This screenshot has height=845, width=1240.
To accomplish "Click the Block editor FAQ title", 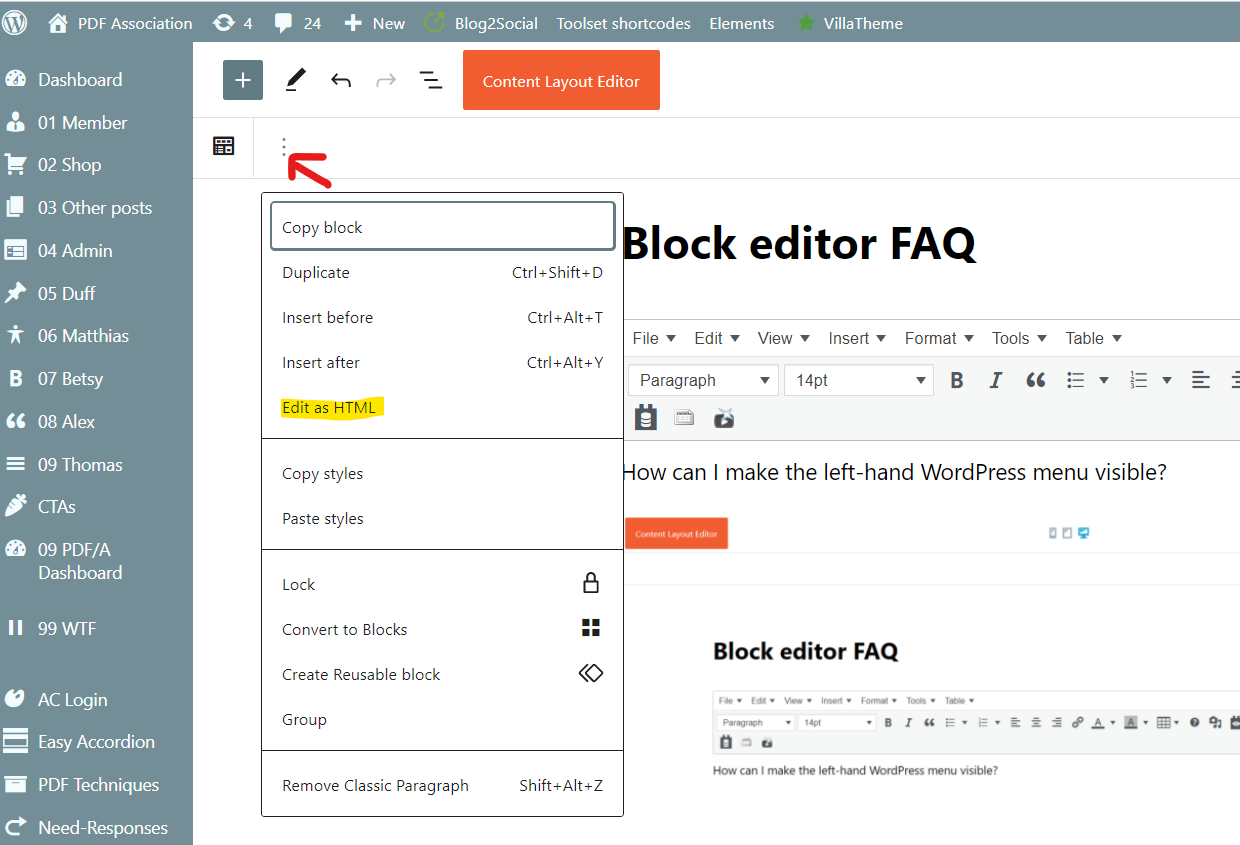I will pyautogui.click(x=798, y=243).
